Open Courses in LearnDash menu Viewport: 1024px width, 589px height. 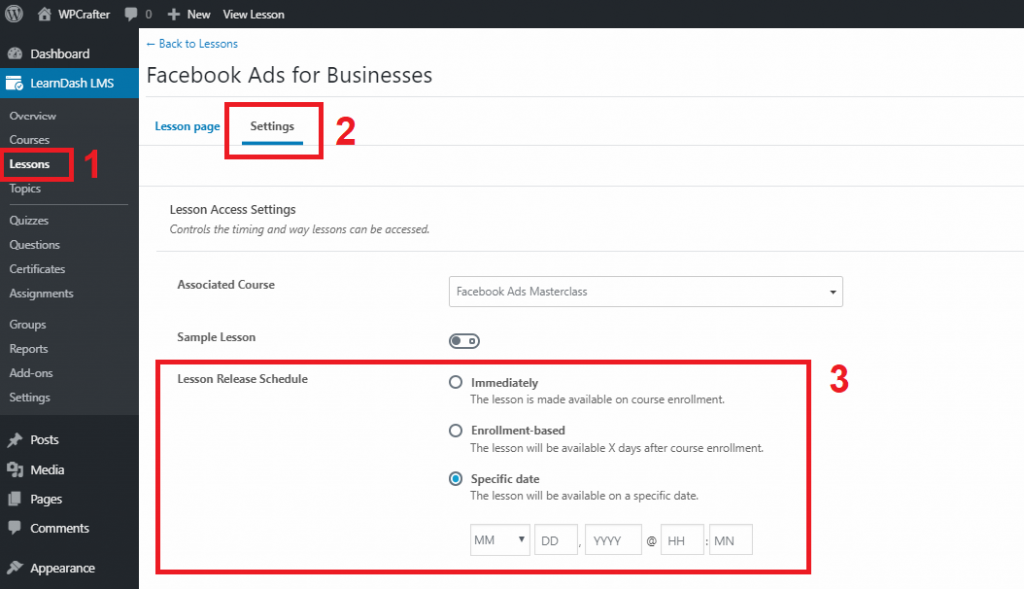tap(29, 140)
